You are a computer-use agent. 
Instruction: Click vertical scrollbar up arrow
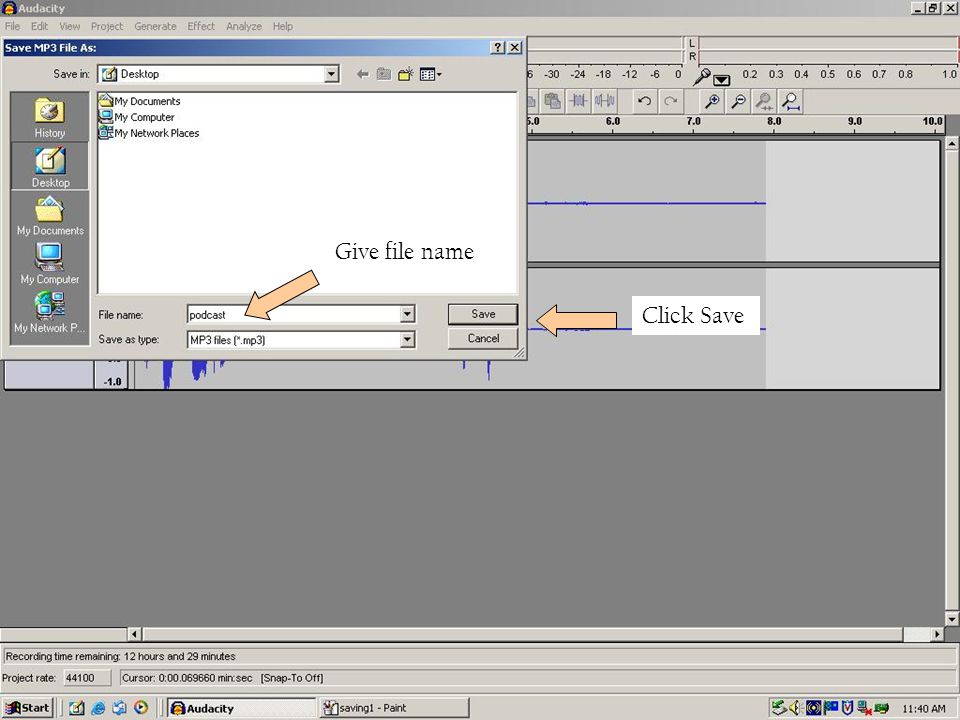(952, 143)
